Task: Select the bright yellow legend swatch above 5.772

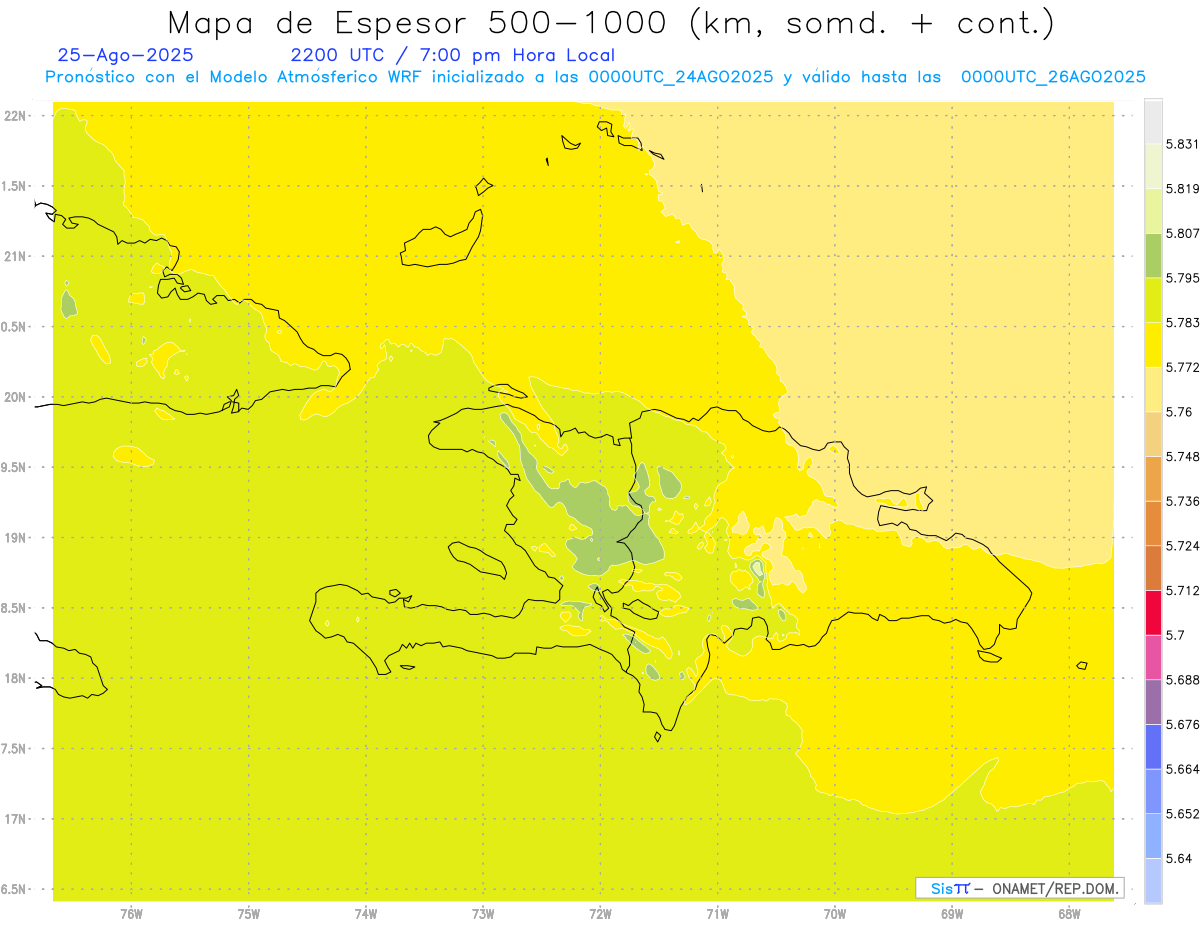Action: pyautogui.click(x=1153, y=345)
